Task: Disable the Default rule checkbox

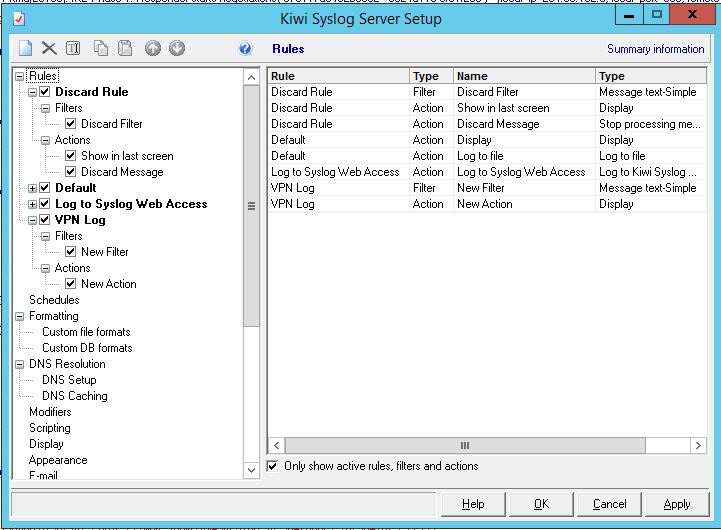Action: [x=45, y=188]
